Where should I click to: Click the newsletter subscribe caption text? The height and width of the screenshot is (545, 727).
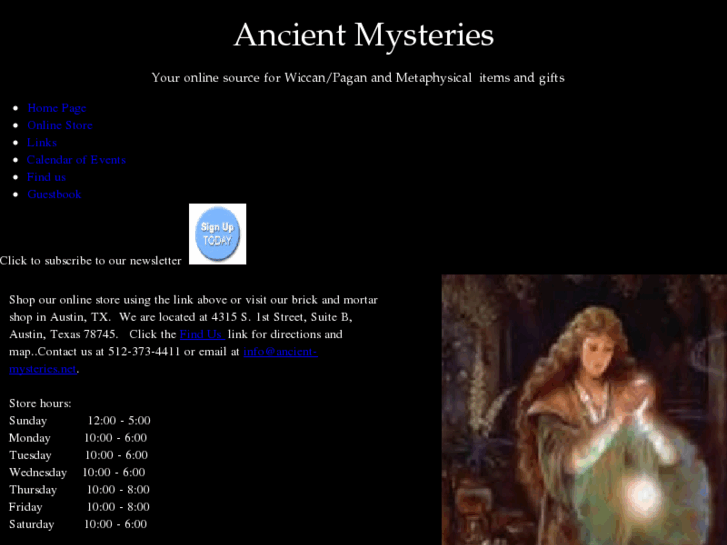[91, 260]
